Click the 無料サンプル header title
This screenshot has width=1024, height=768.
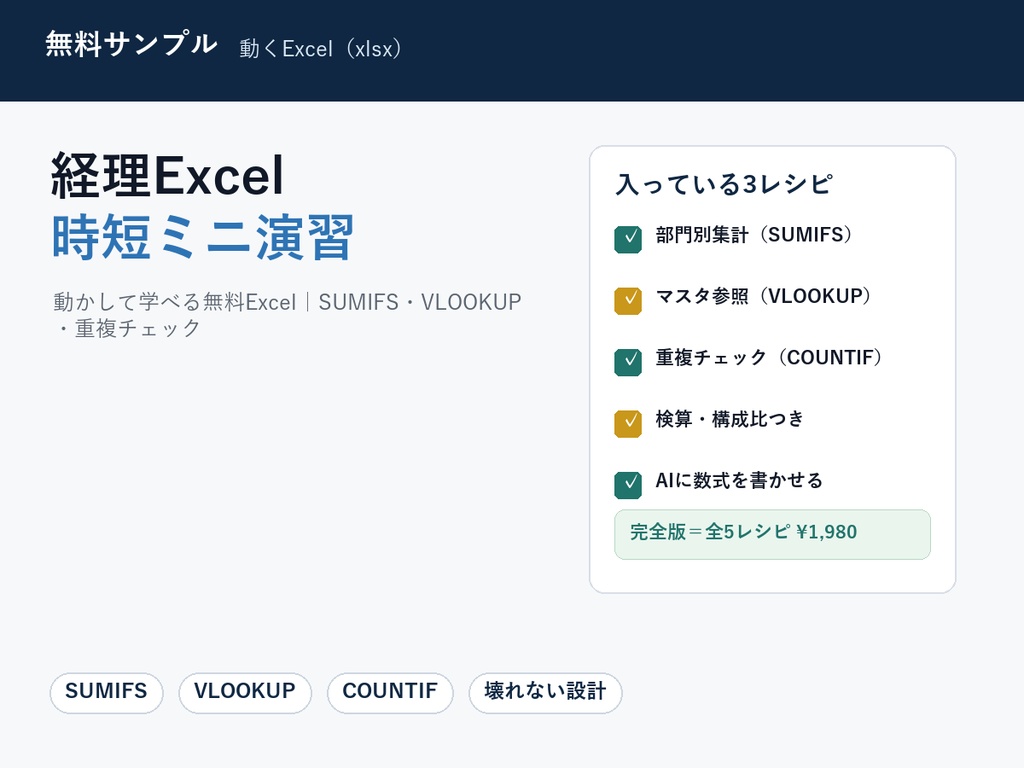pos(131,44)
